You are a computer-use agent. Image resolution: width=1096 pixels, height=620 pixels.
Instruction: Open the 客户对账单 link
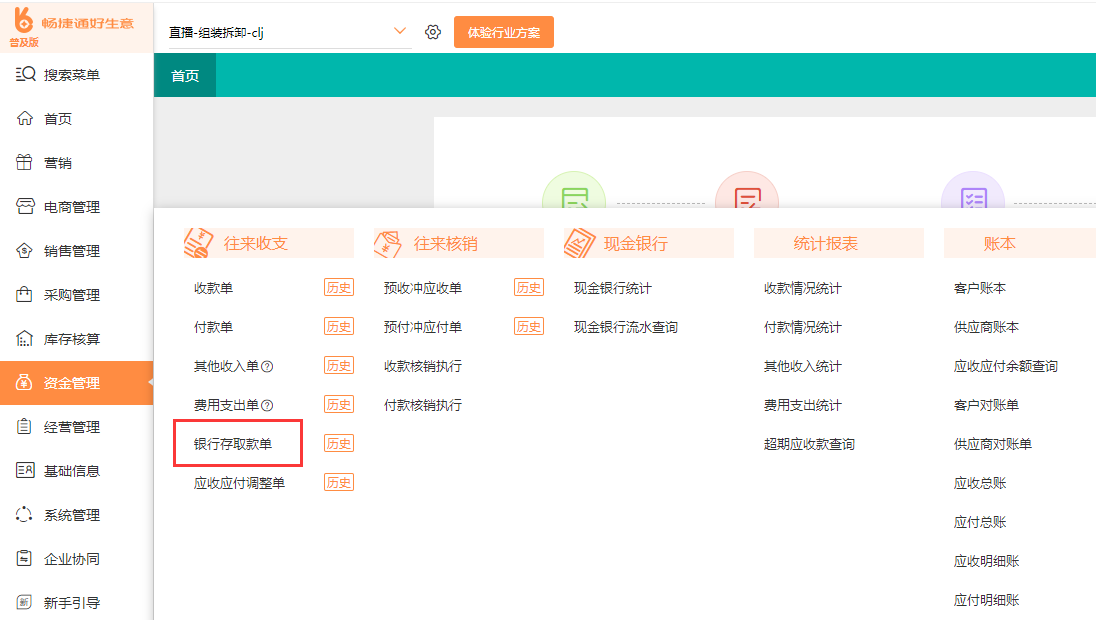point(986,405)
